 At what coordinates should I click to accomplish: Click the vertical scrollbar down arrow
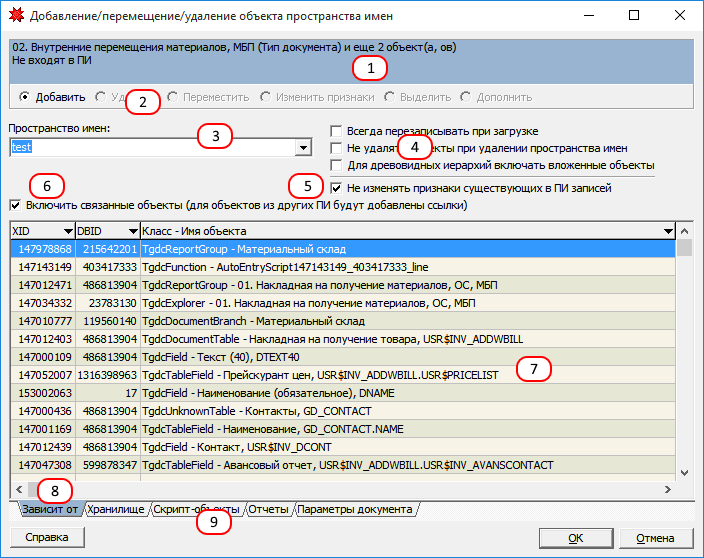tap(685, 471)
